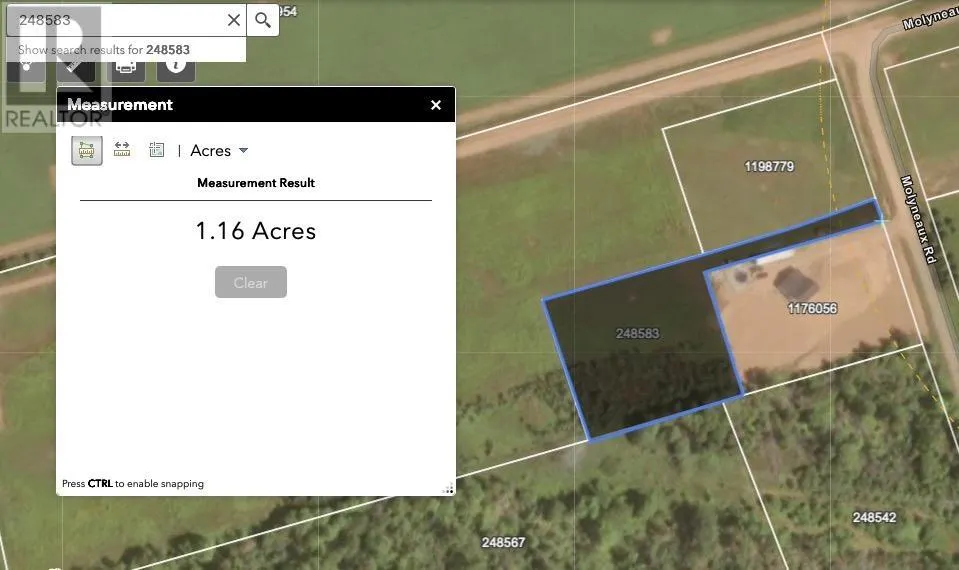This screenshot has width=959, height=570.
Task: Click the 'Measurement Result' heading
Action: coord(256,183)
